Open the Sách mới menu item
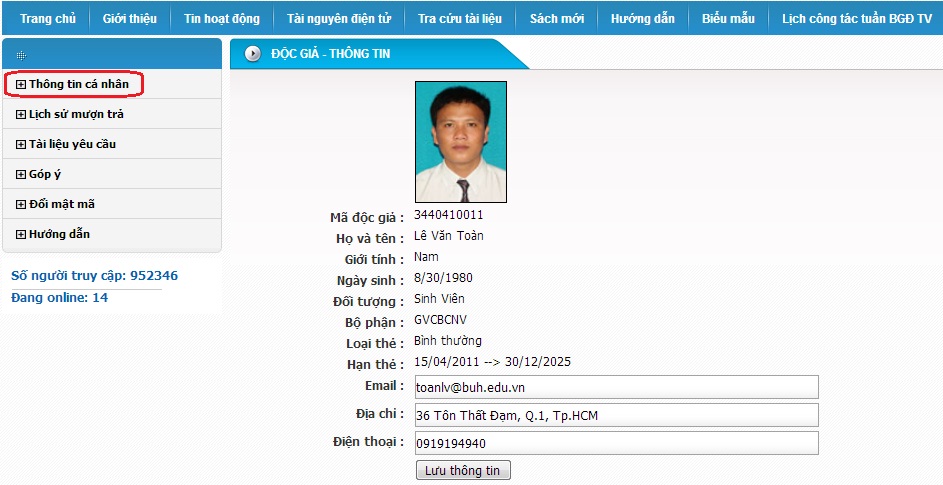This screenshot has height=485, width=943. pos(557,19)
